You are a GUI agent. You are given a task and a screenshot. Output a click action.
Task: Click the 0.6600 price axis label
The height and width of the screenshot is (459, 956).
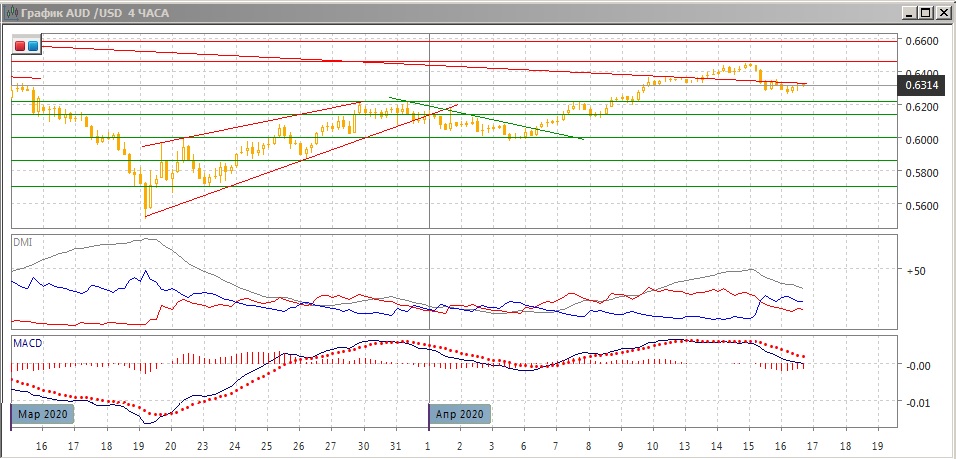pos(922,41)
